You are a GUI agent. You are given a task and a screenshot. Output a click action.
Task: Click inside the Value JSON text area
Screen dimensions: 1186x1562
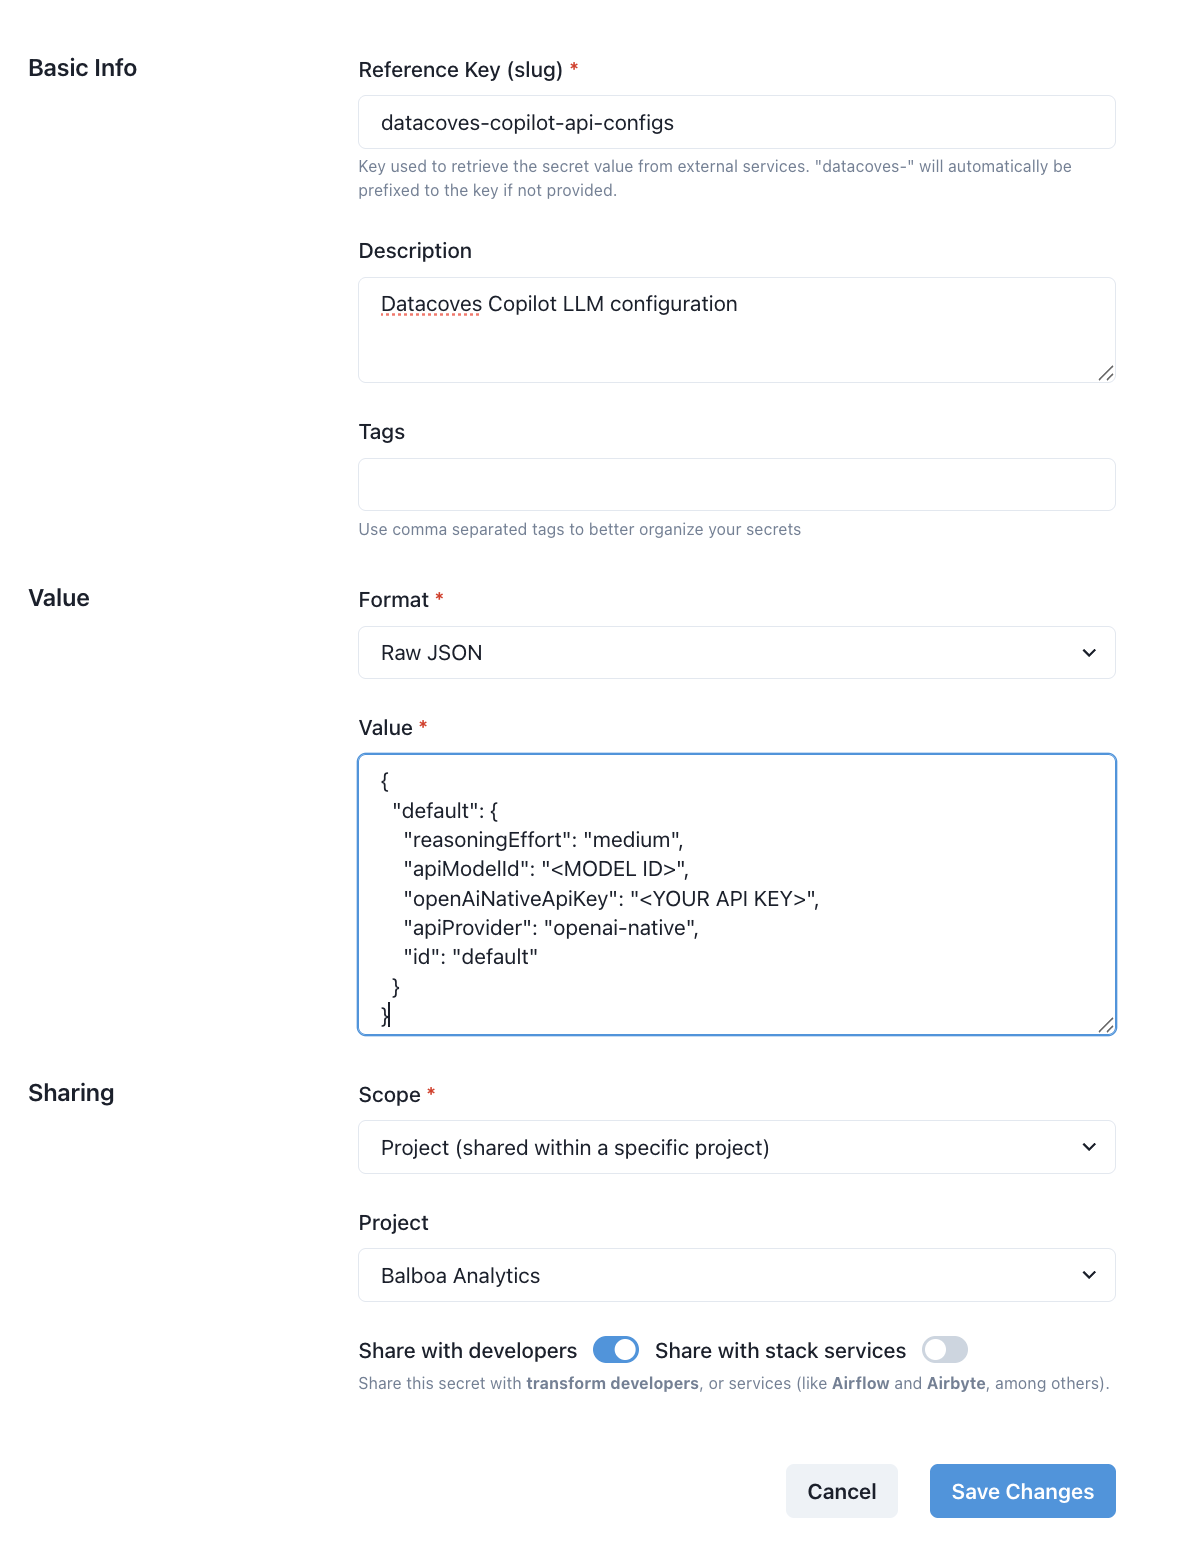tap(737, 894)
